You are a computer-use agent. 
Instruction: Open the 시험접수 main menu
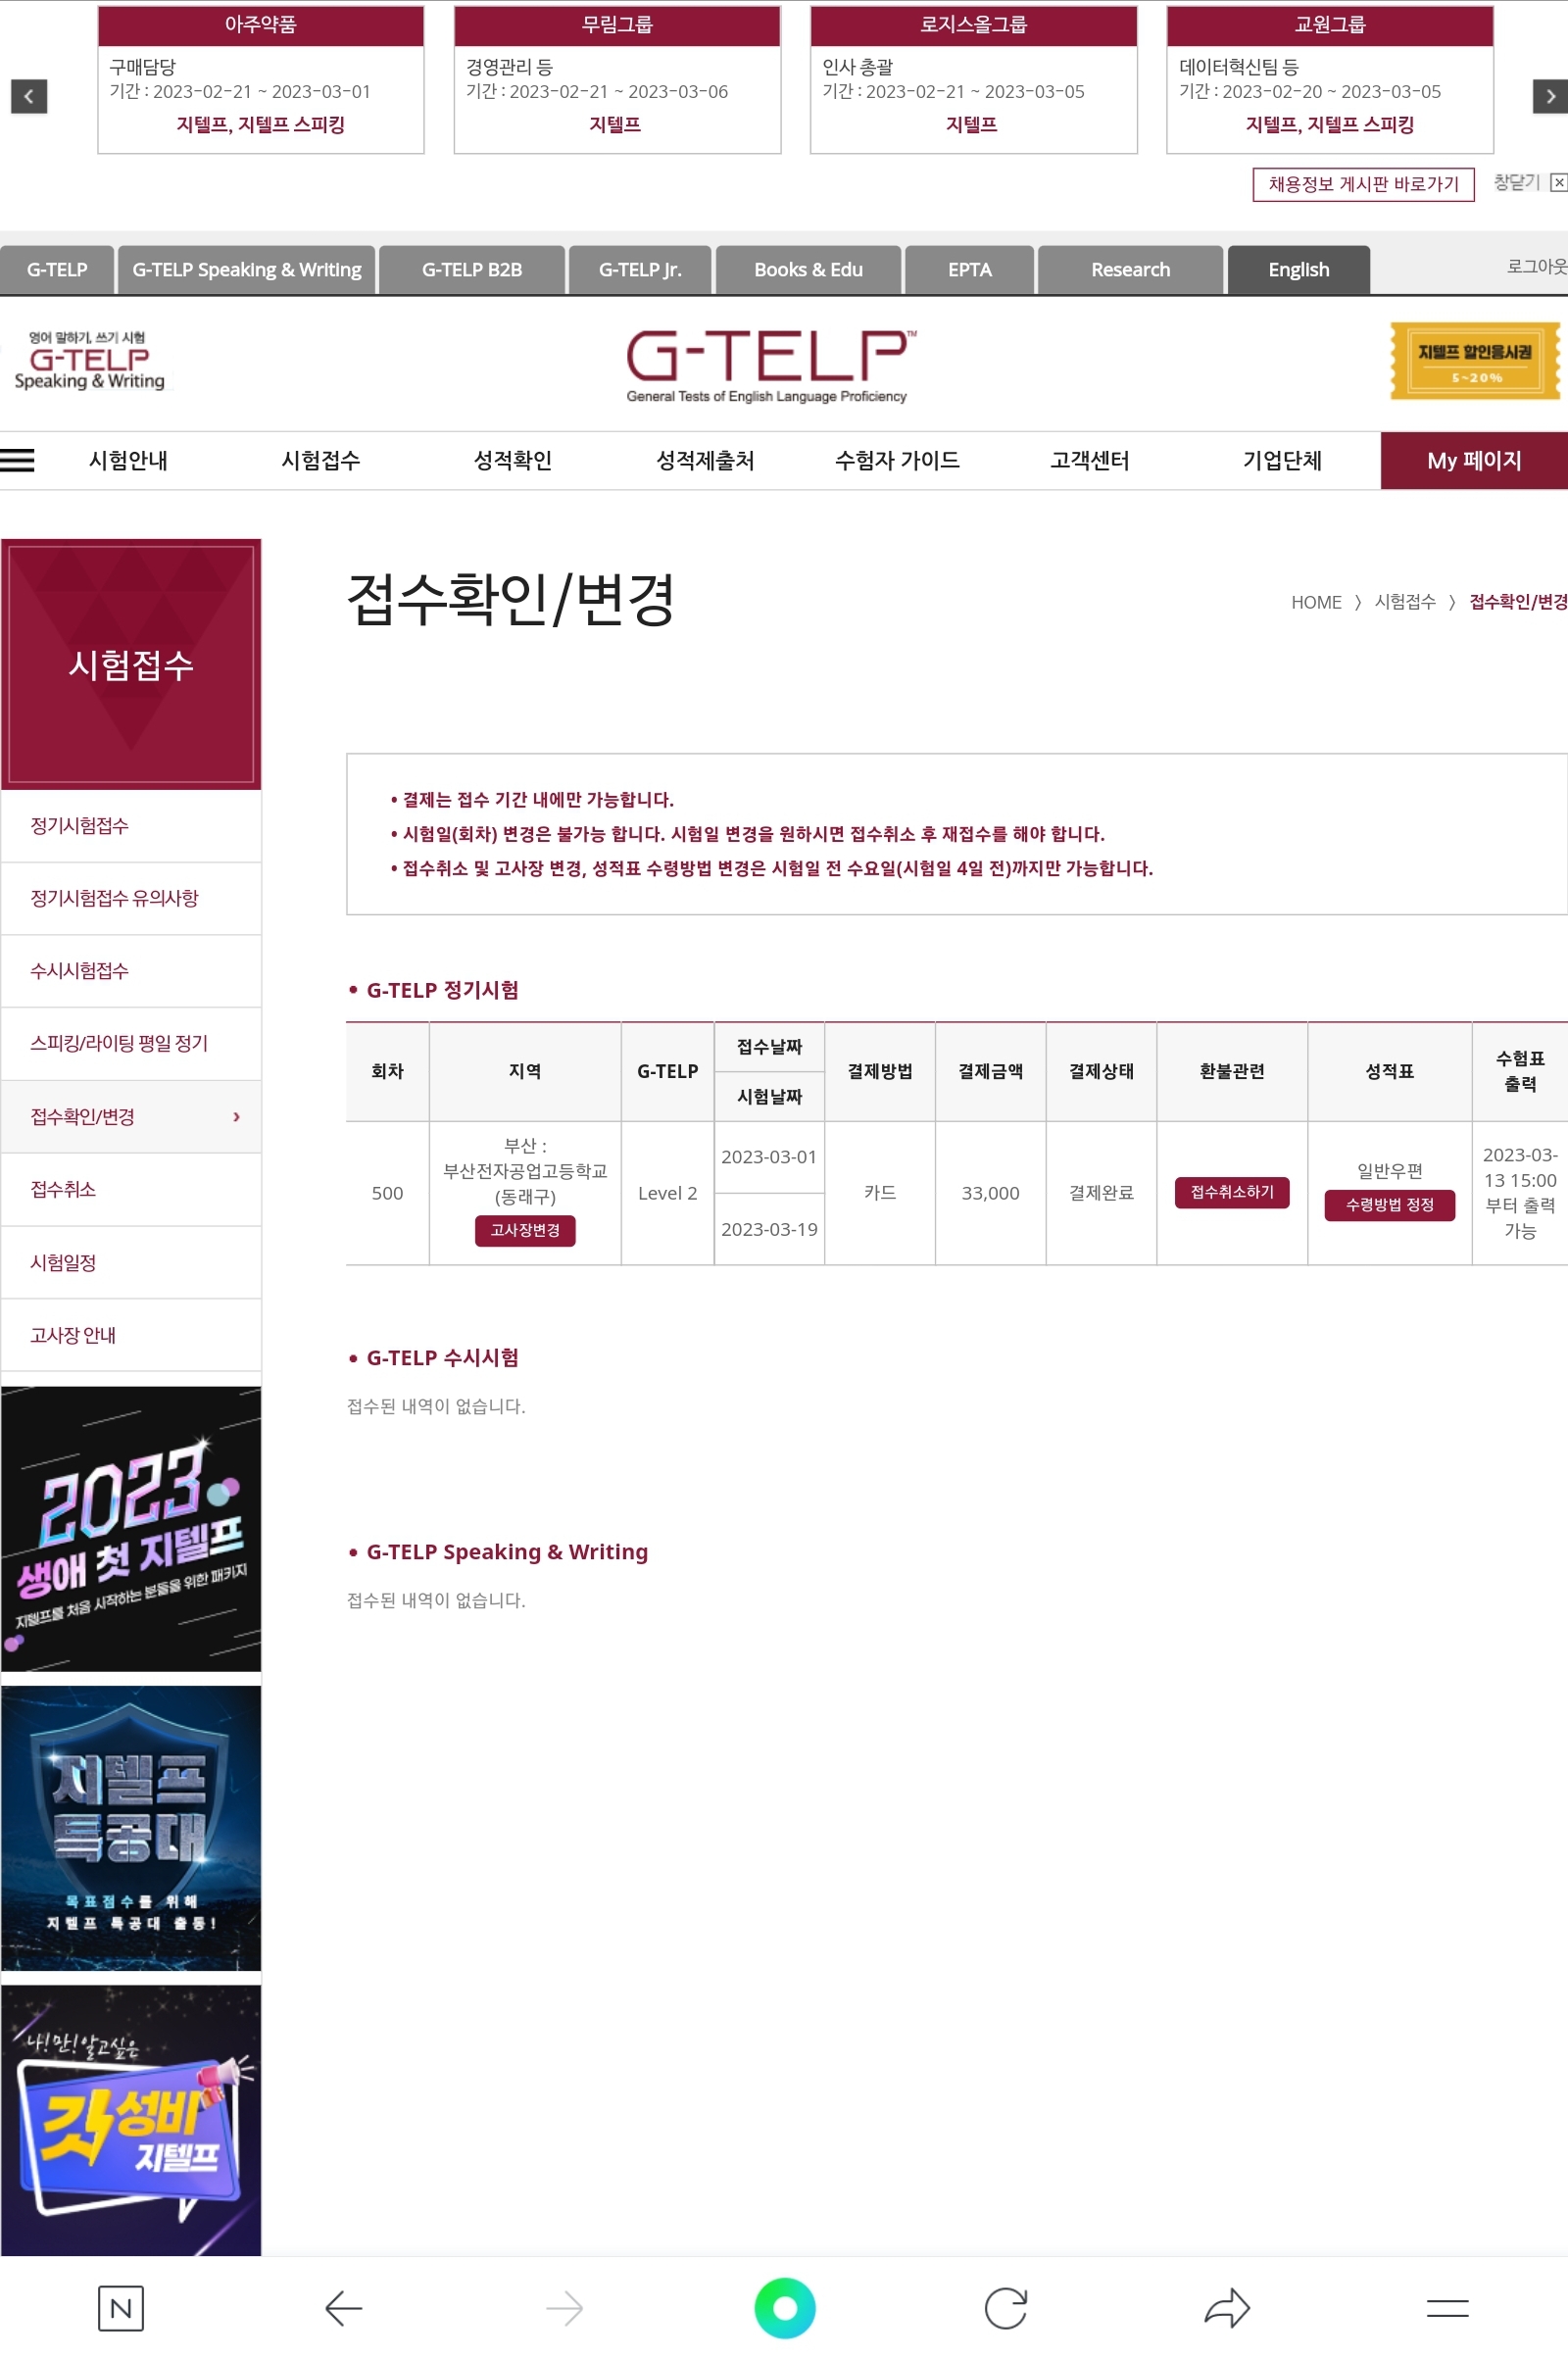(321, 460)
